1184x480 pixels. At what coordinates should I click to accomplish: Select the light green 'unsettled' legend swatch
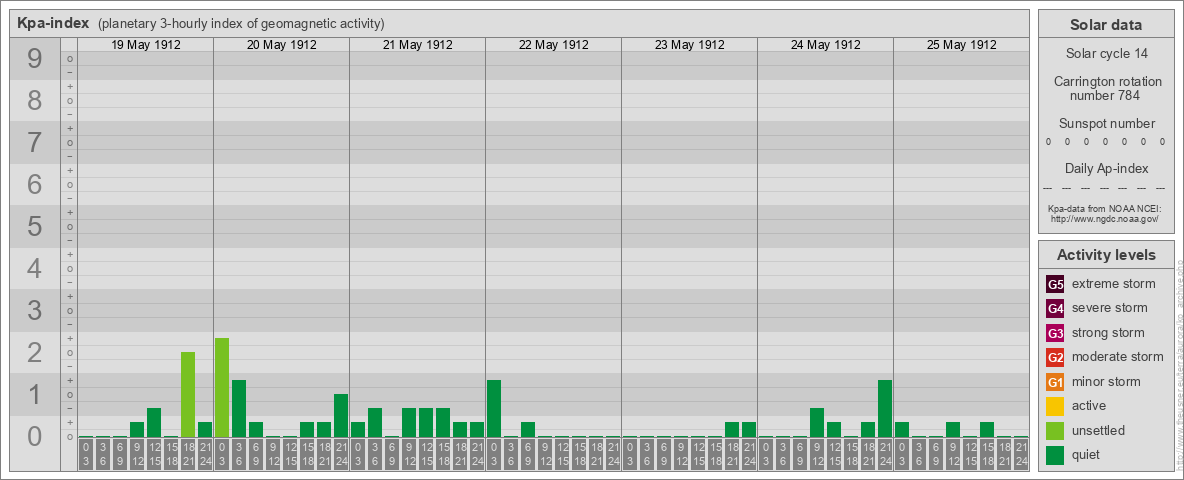click(1056, 430)
